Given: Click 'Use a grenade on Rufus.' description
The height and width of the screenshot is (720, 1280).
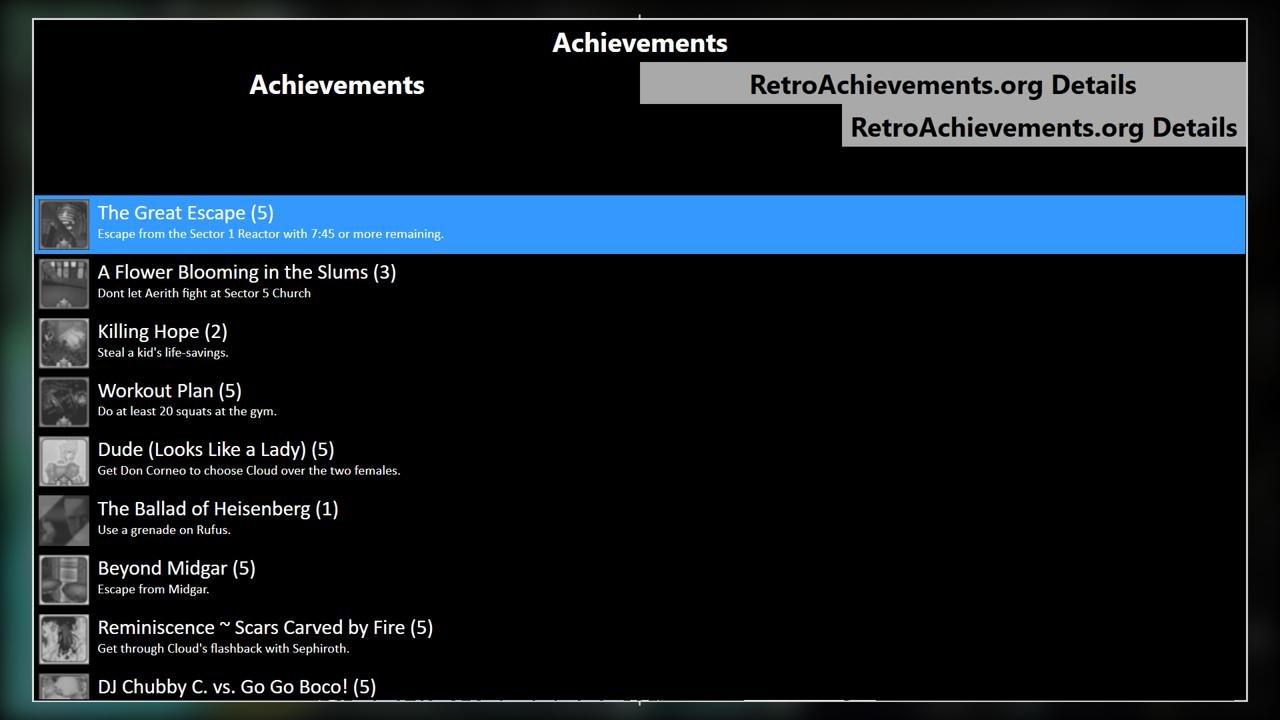Looking at the screenshot, I should (164, 530).
